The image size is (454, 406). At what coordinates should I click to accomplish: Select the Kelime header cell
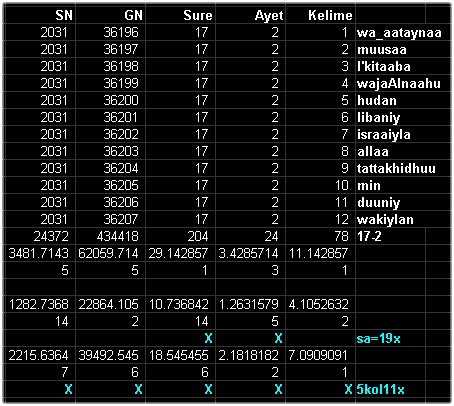(x=320, y=15)
